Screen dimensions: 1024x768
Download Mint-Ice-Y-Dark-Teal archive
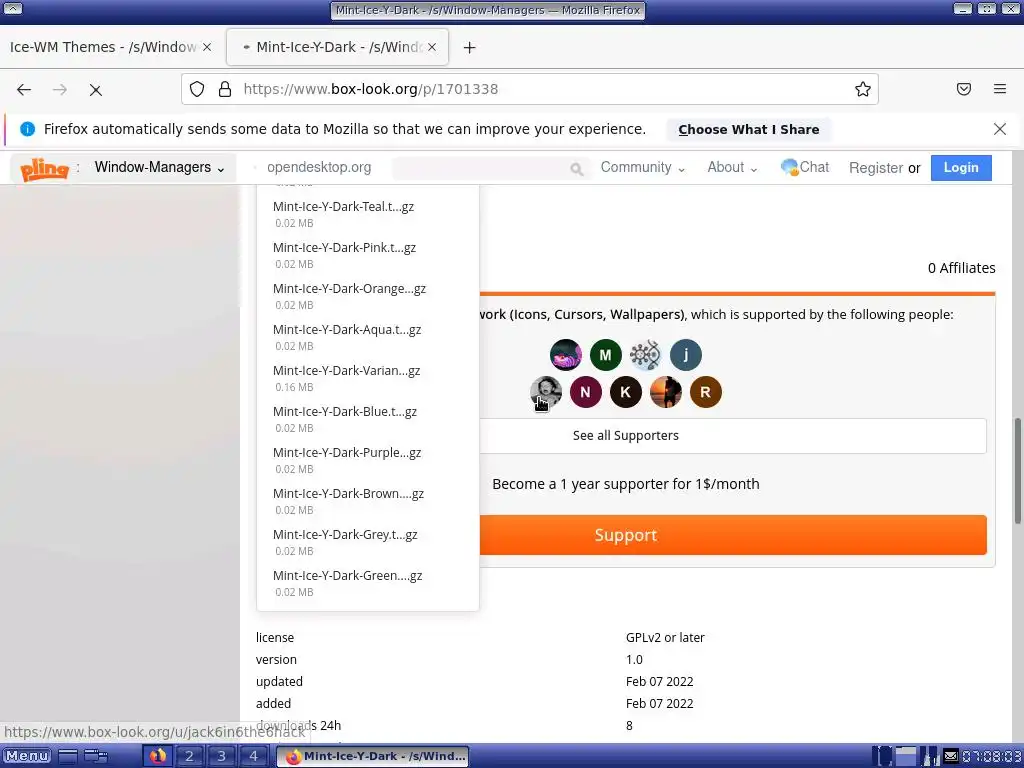(344, 206)
